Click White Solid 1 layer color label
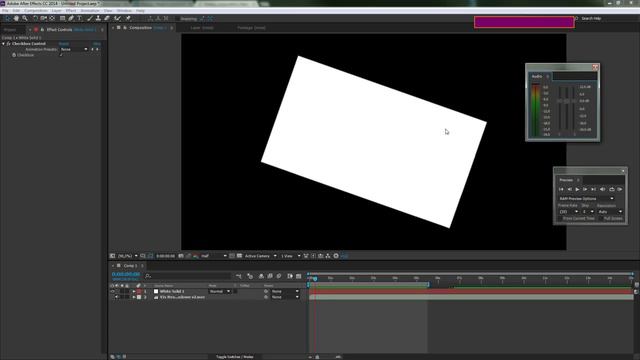The image size is (640, 360). (x=139, y=291)
